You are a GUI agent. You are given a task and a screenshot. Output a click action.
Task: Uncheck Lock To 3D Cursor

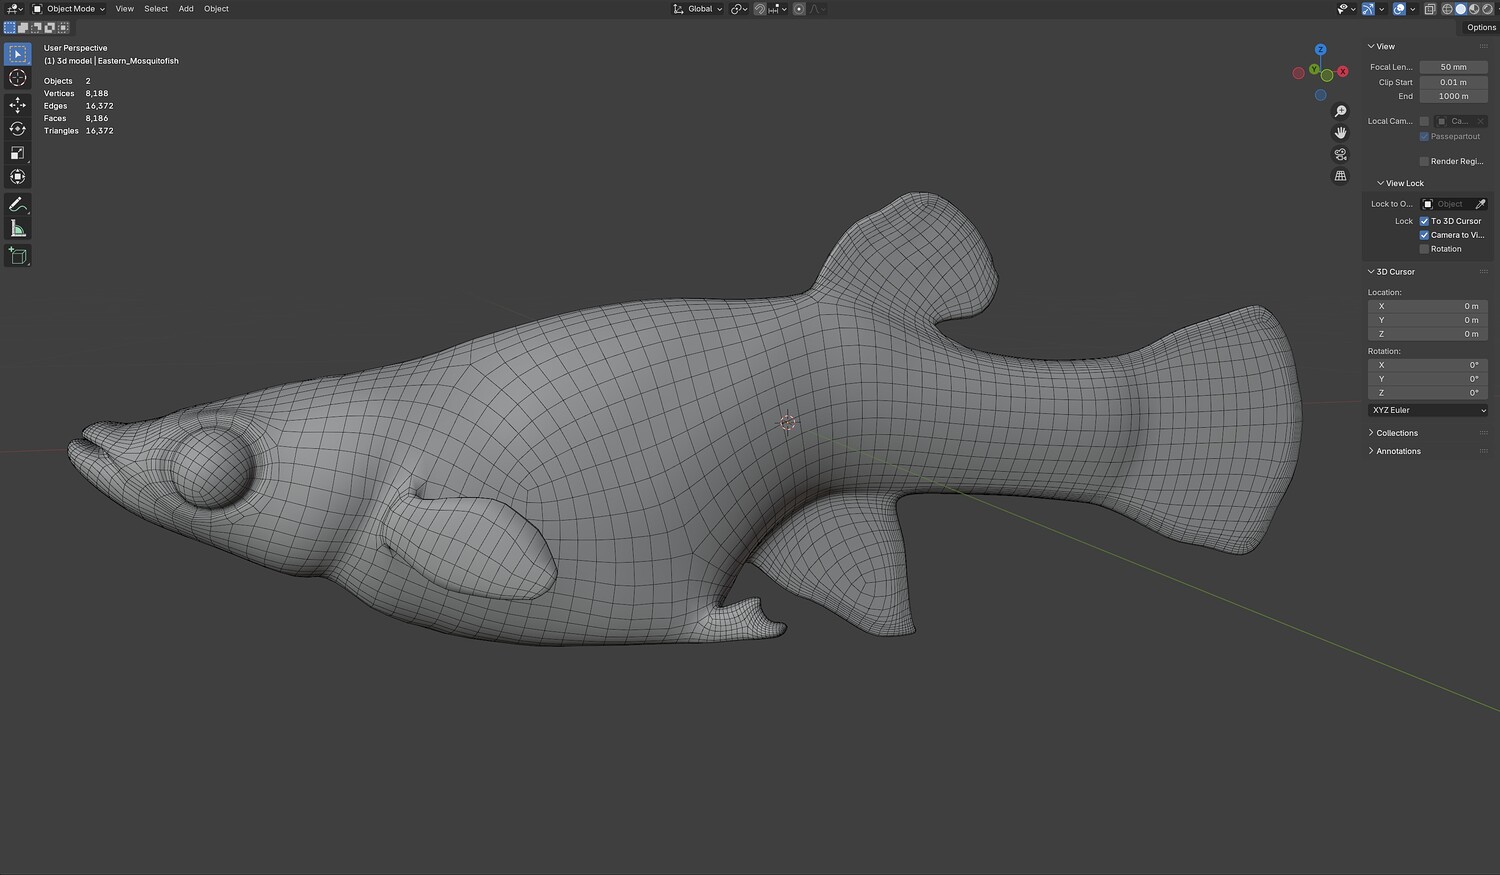tap(1424, 221)
